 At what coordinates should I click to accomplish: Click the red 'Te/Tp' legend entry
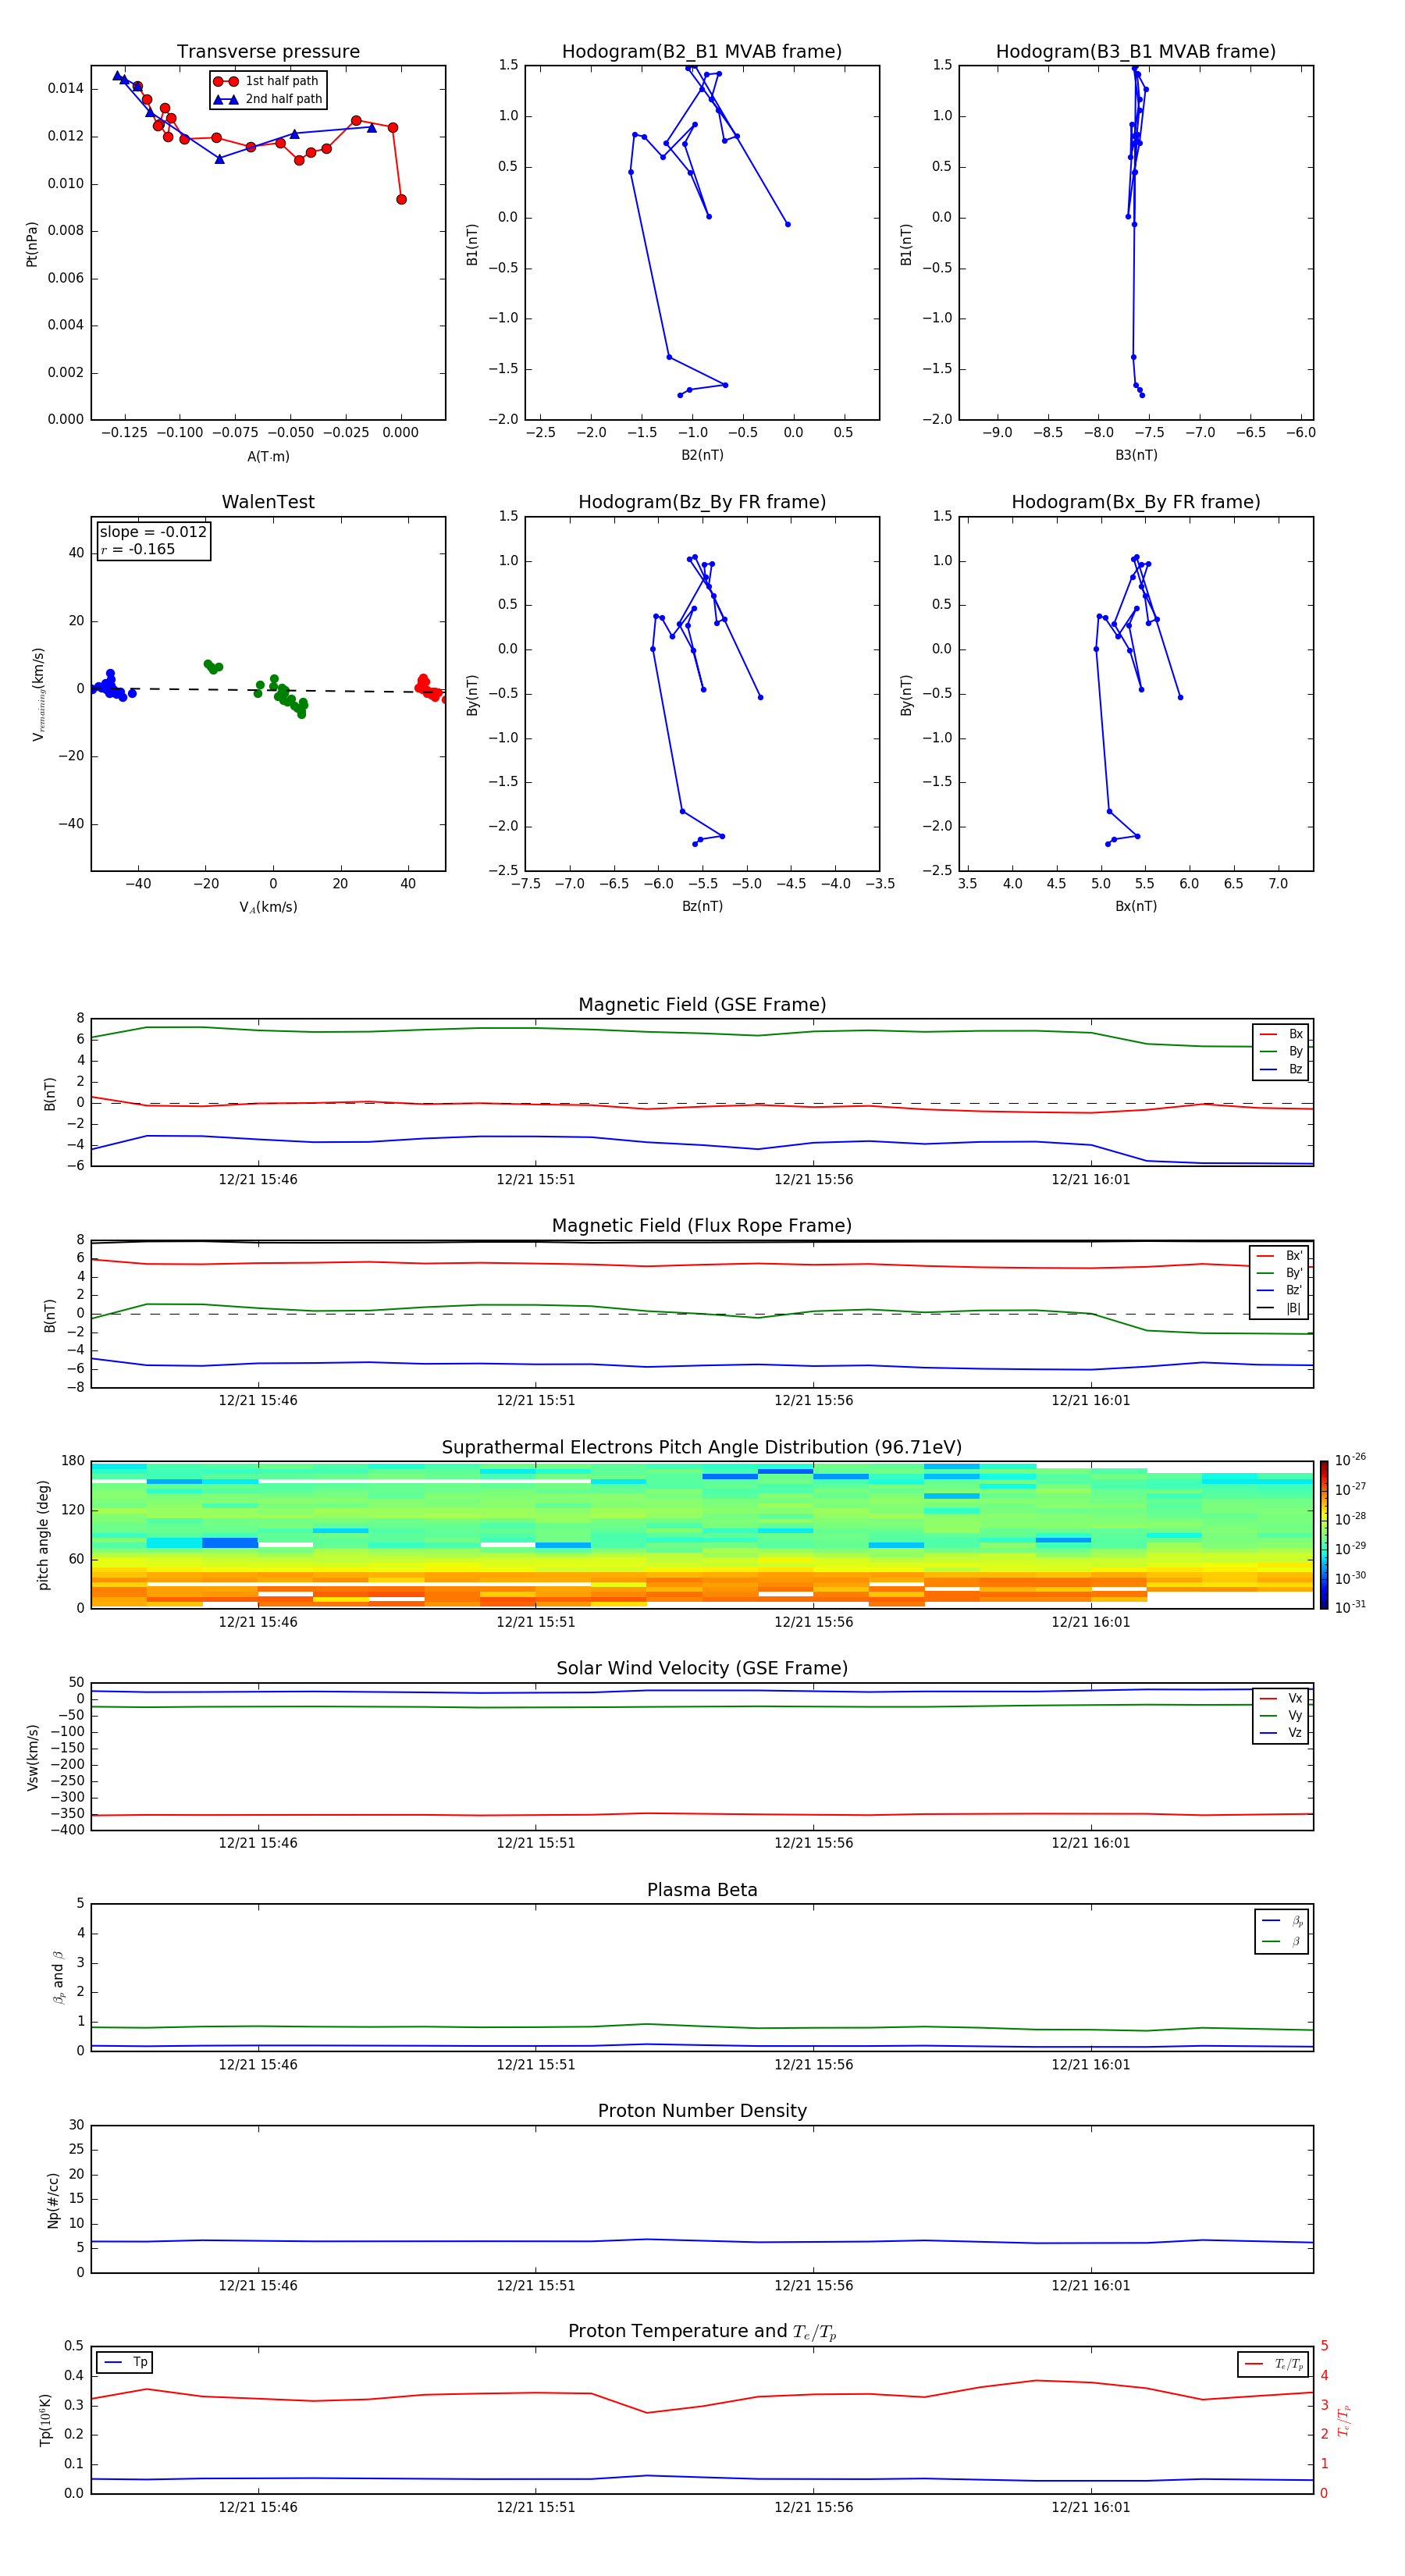click(x=1274, y=2364)
